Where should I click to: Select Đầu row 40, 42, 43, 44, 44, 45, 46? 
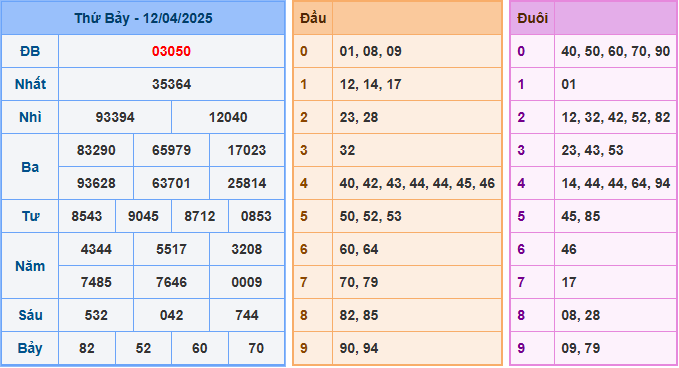[417, 183]
